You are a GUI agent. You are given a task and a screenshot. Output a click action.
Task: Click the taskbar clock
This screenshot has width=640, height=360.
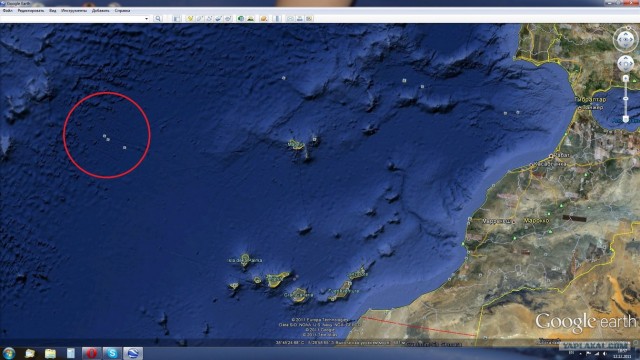pos(622,353)
